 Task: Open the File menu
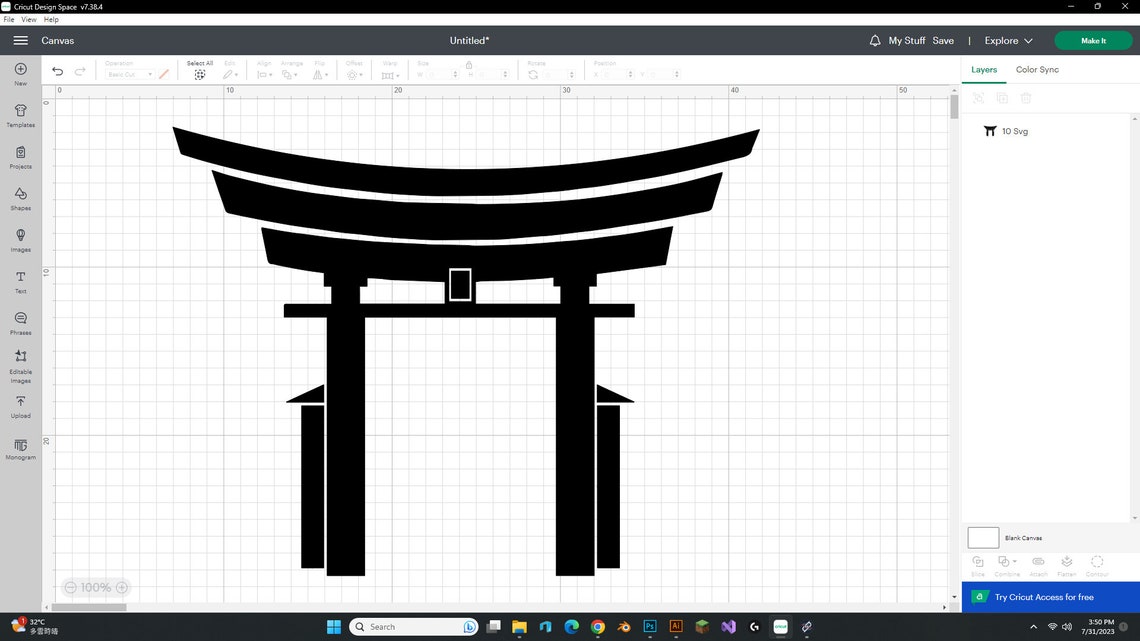tap(8, 19)
